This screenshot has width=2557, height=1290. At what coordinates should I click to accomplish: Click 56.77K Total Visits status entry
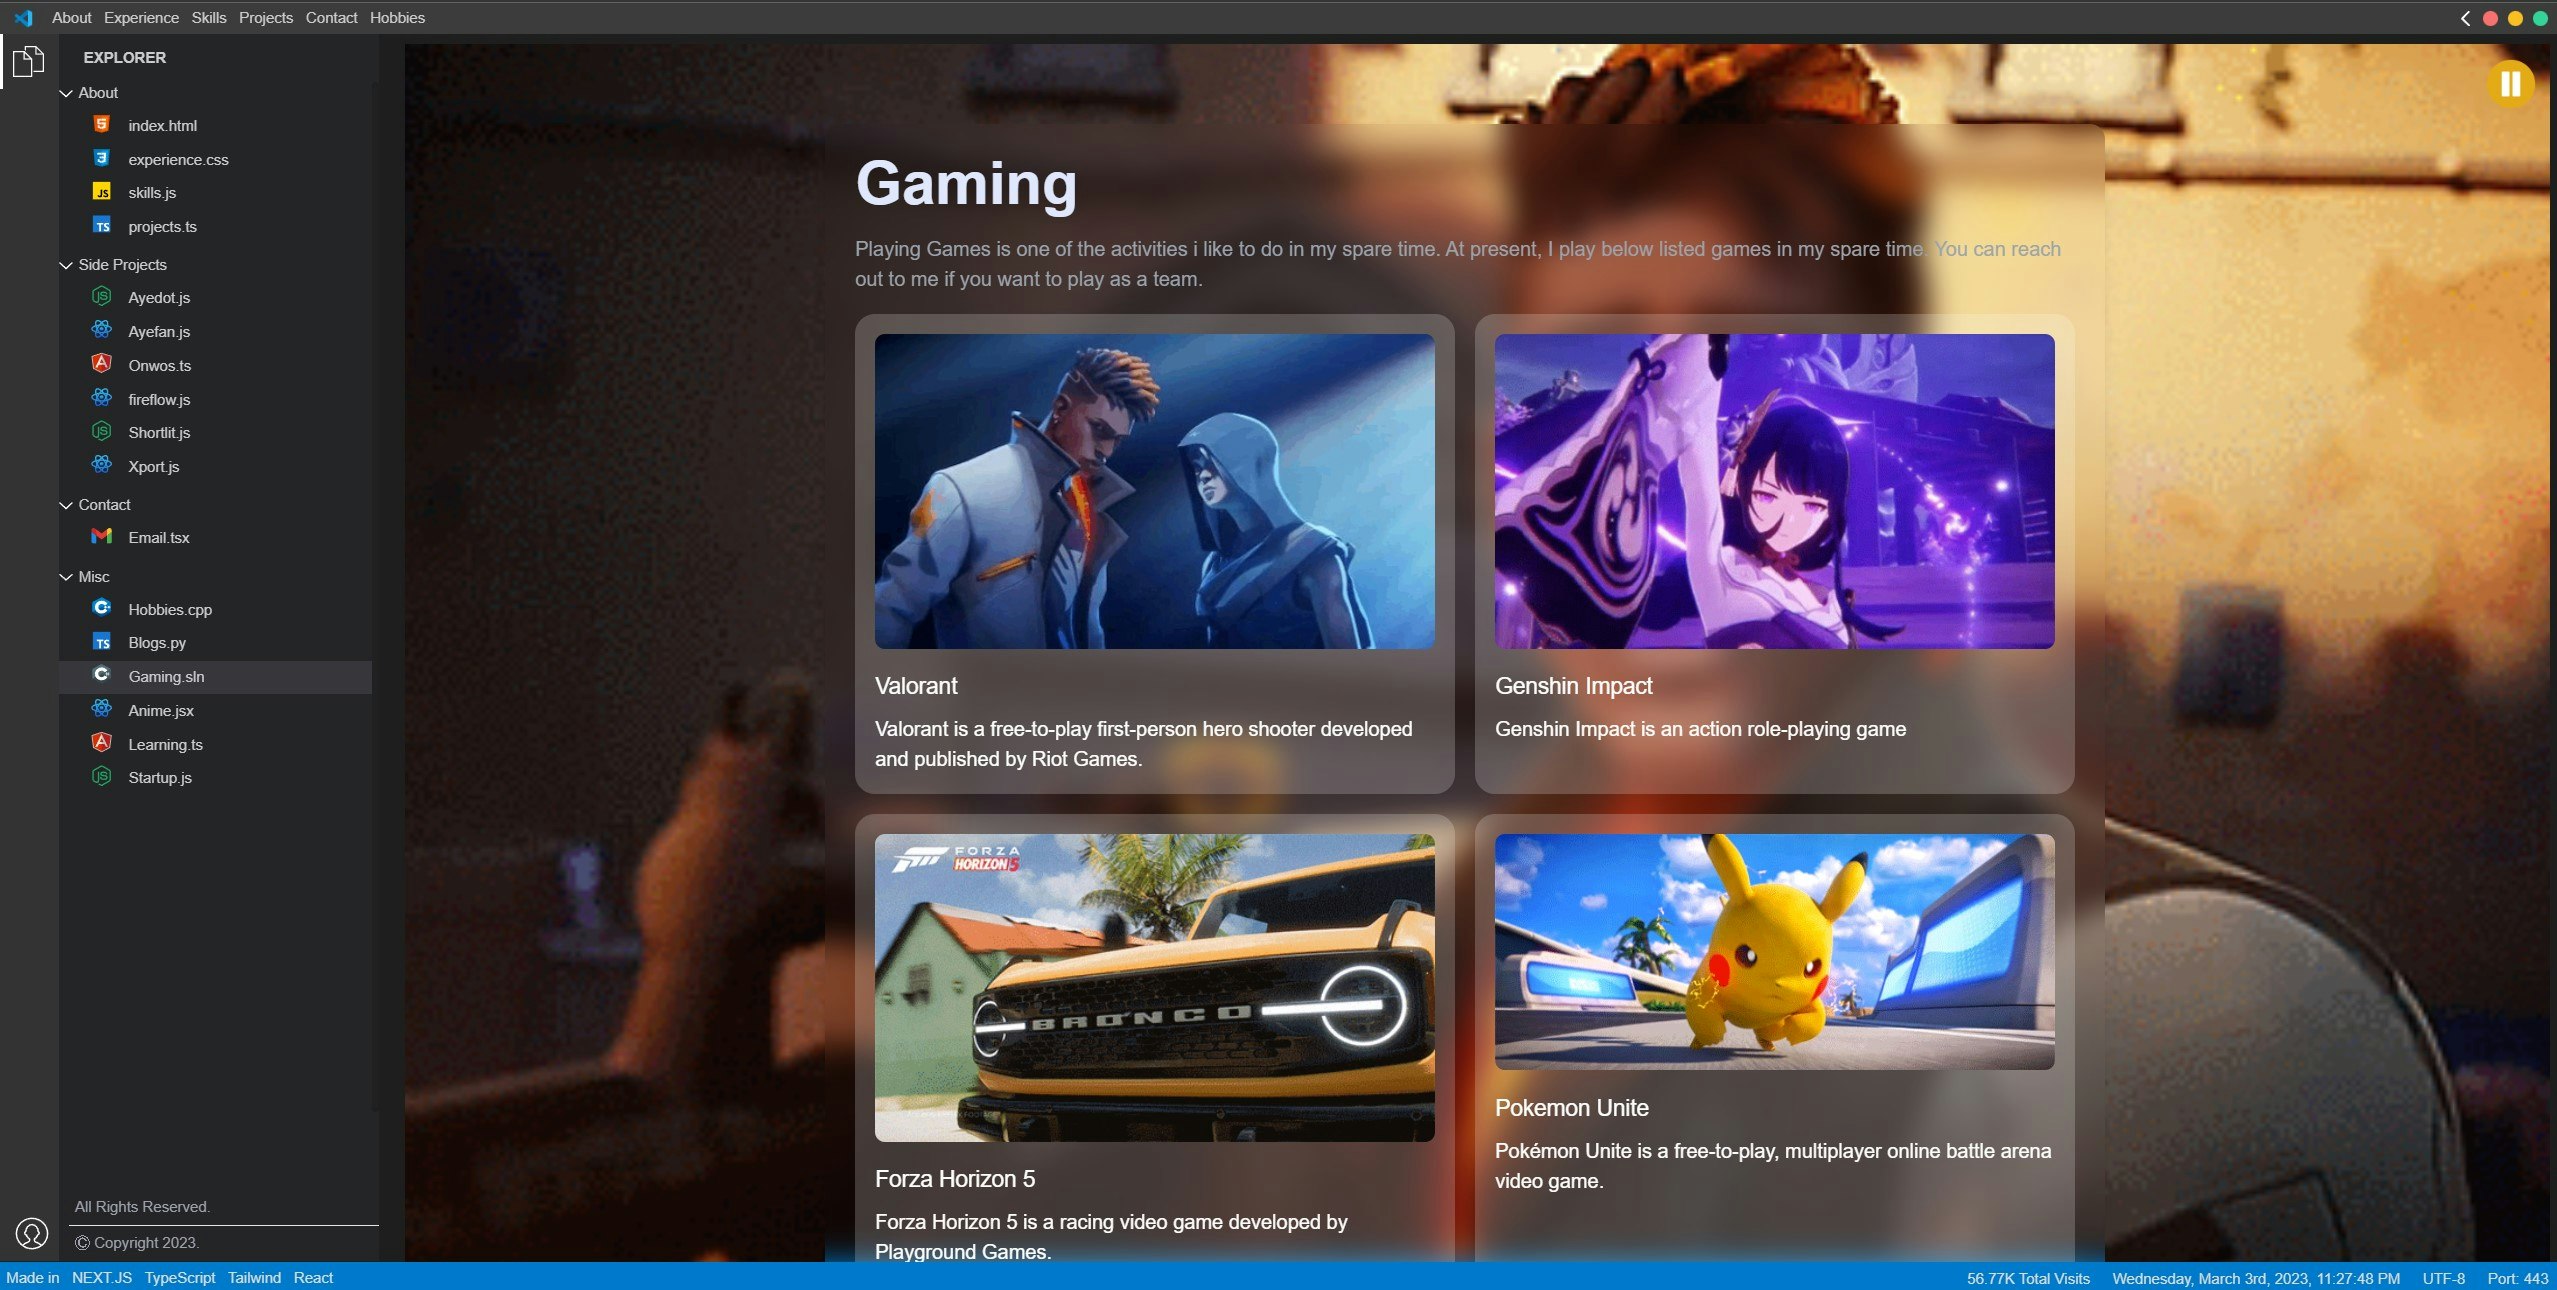pos(2028,1279)
